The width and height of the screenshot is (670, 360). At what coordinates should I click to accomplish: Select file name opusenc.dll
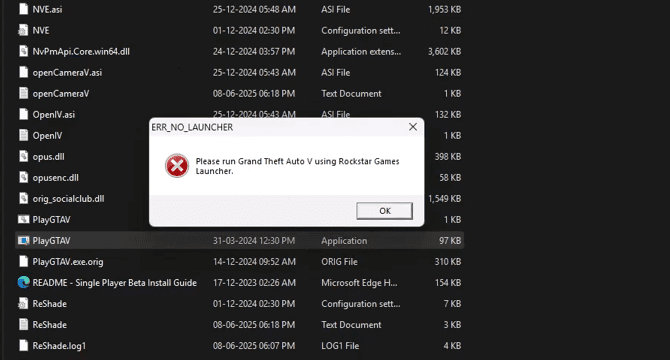click(x=56, y=178)
